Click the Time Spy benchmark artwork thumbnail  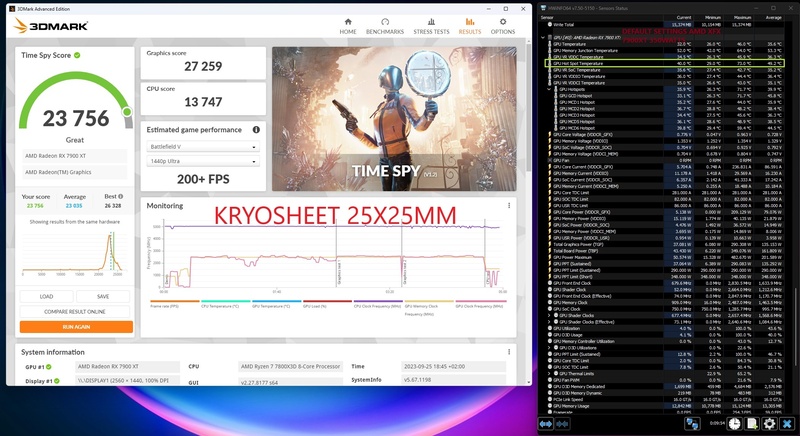[x=394, y=119]
